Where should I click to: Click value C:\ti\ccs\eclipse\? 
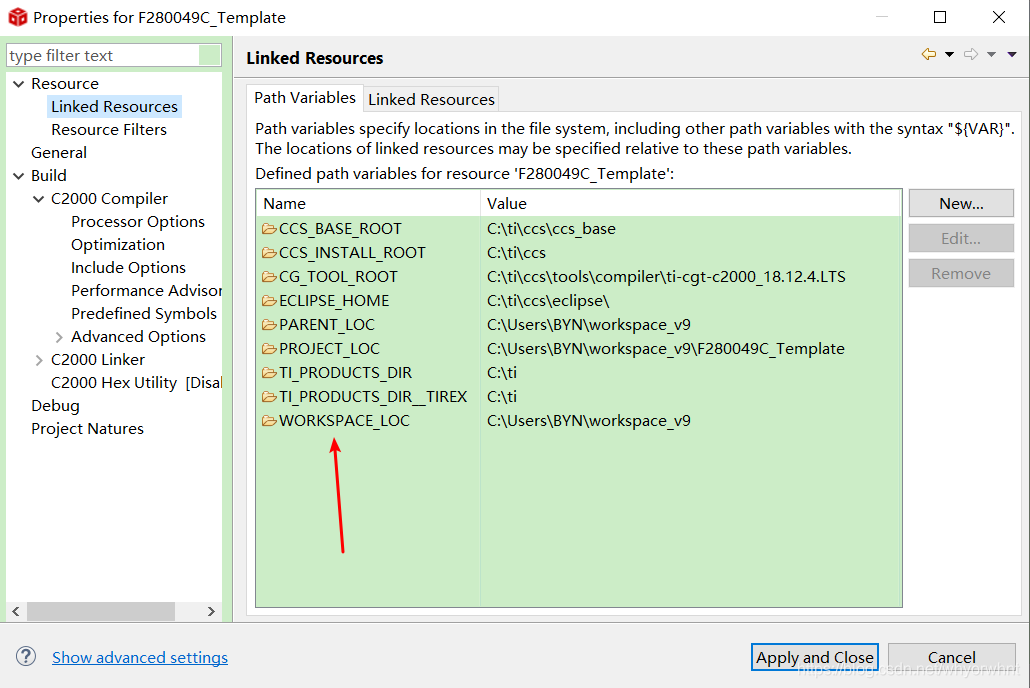(x=548, y=300)
